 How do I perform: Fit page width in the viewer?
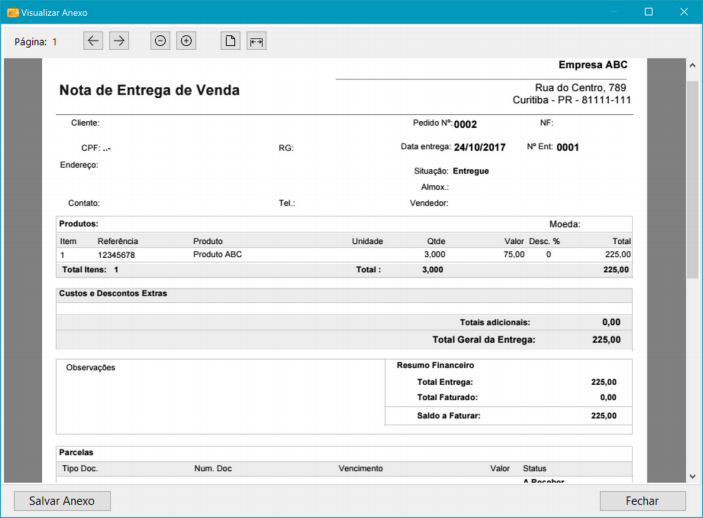point(256,41)
